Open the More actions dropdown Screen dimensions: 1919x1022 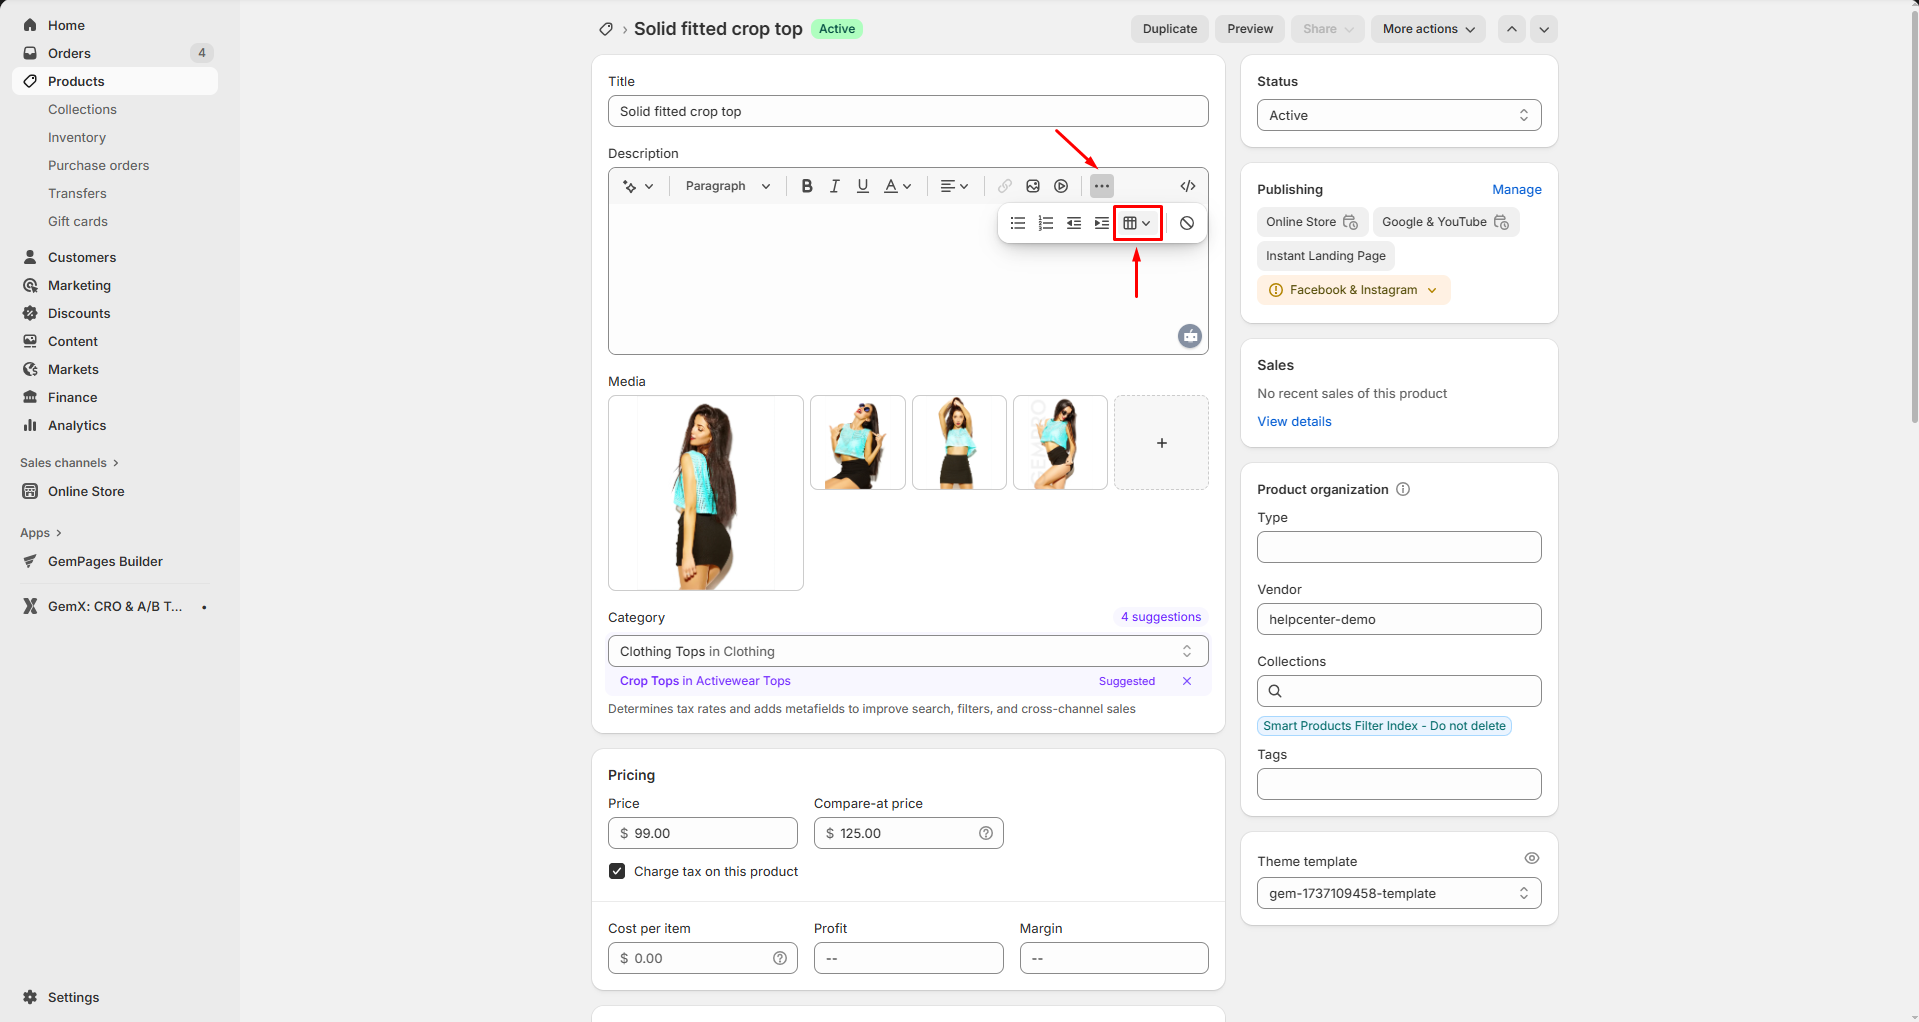(x=1427, y=29)
